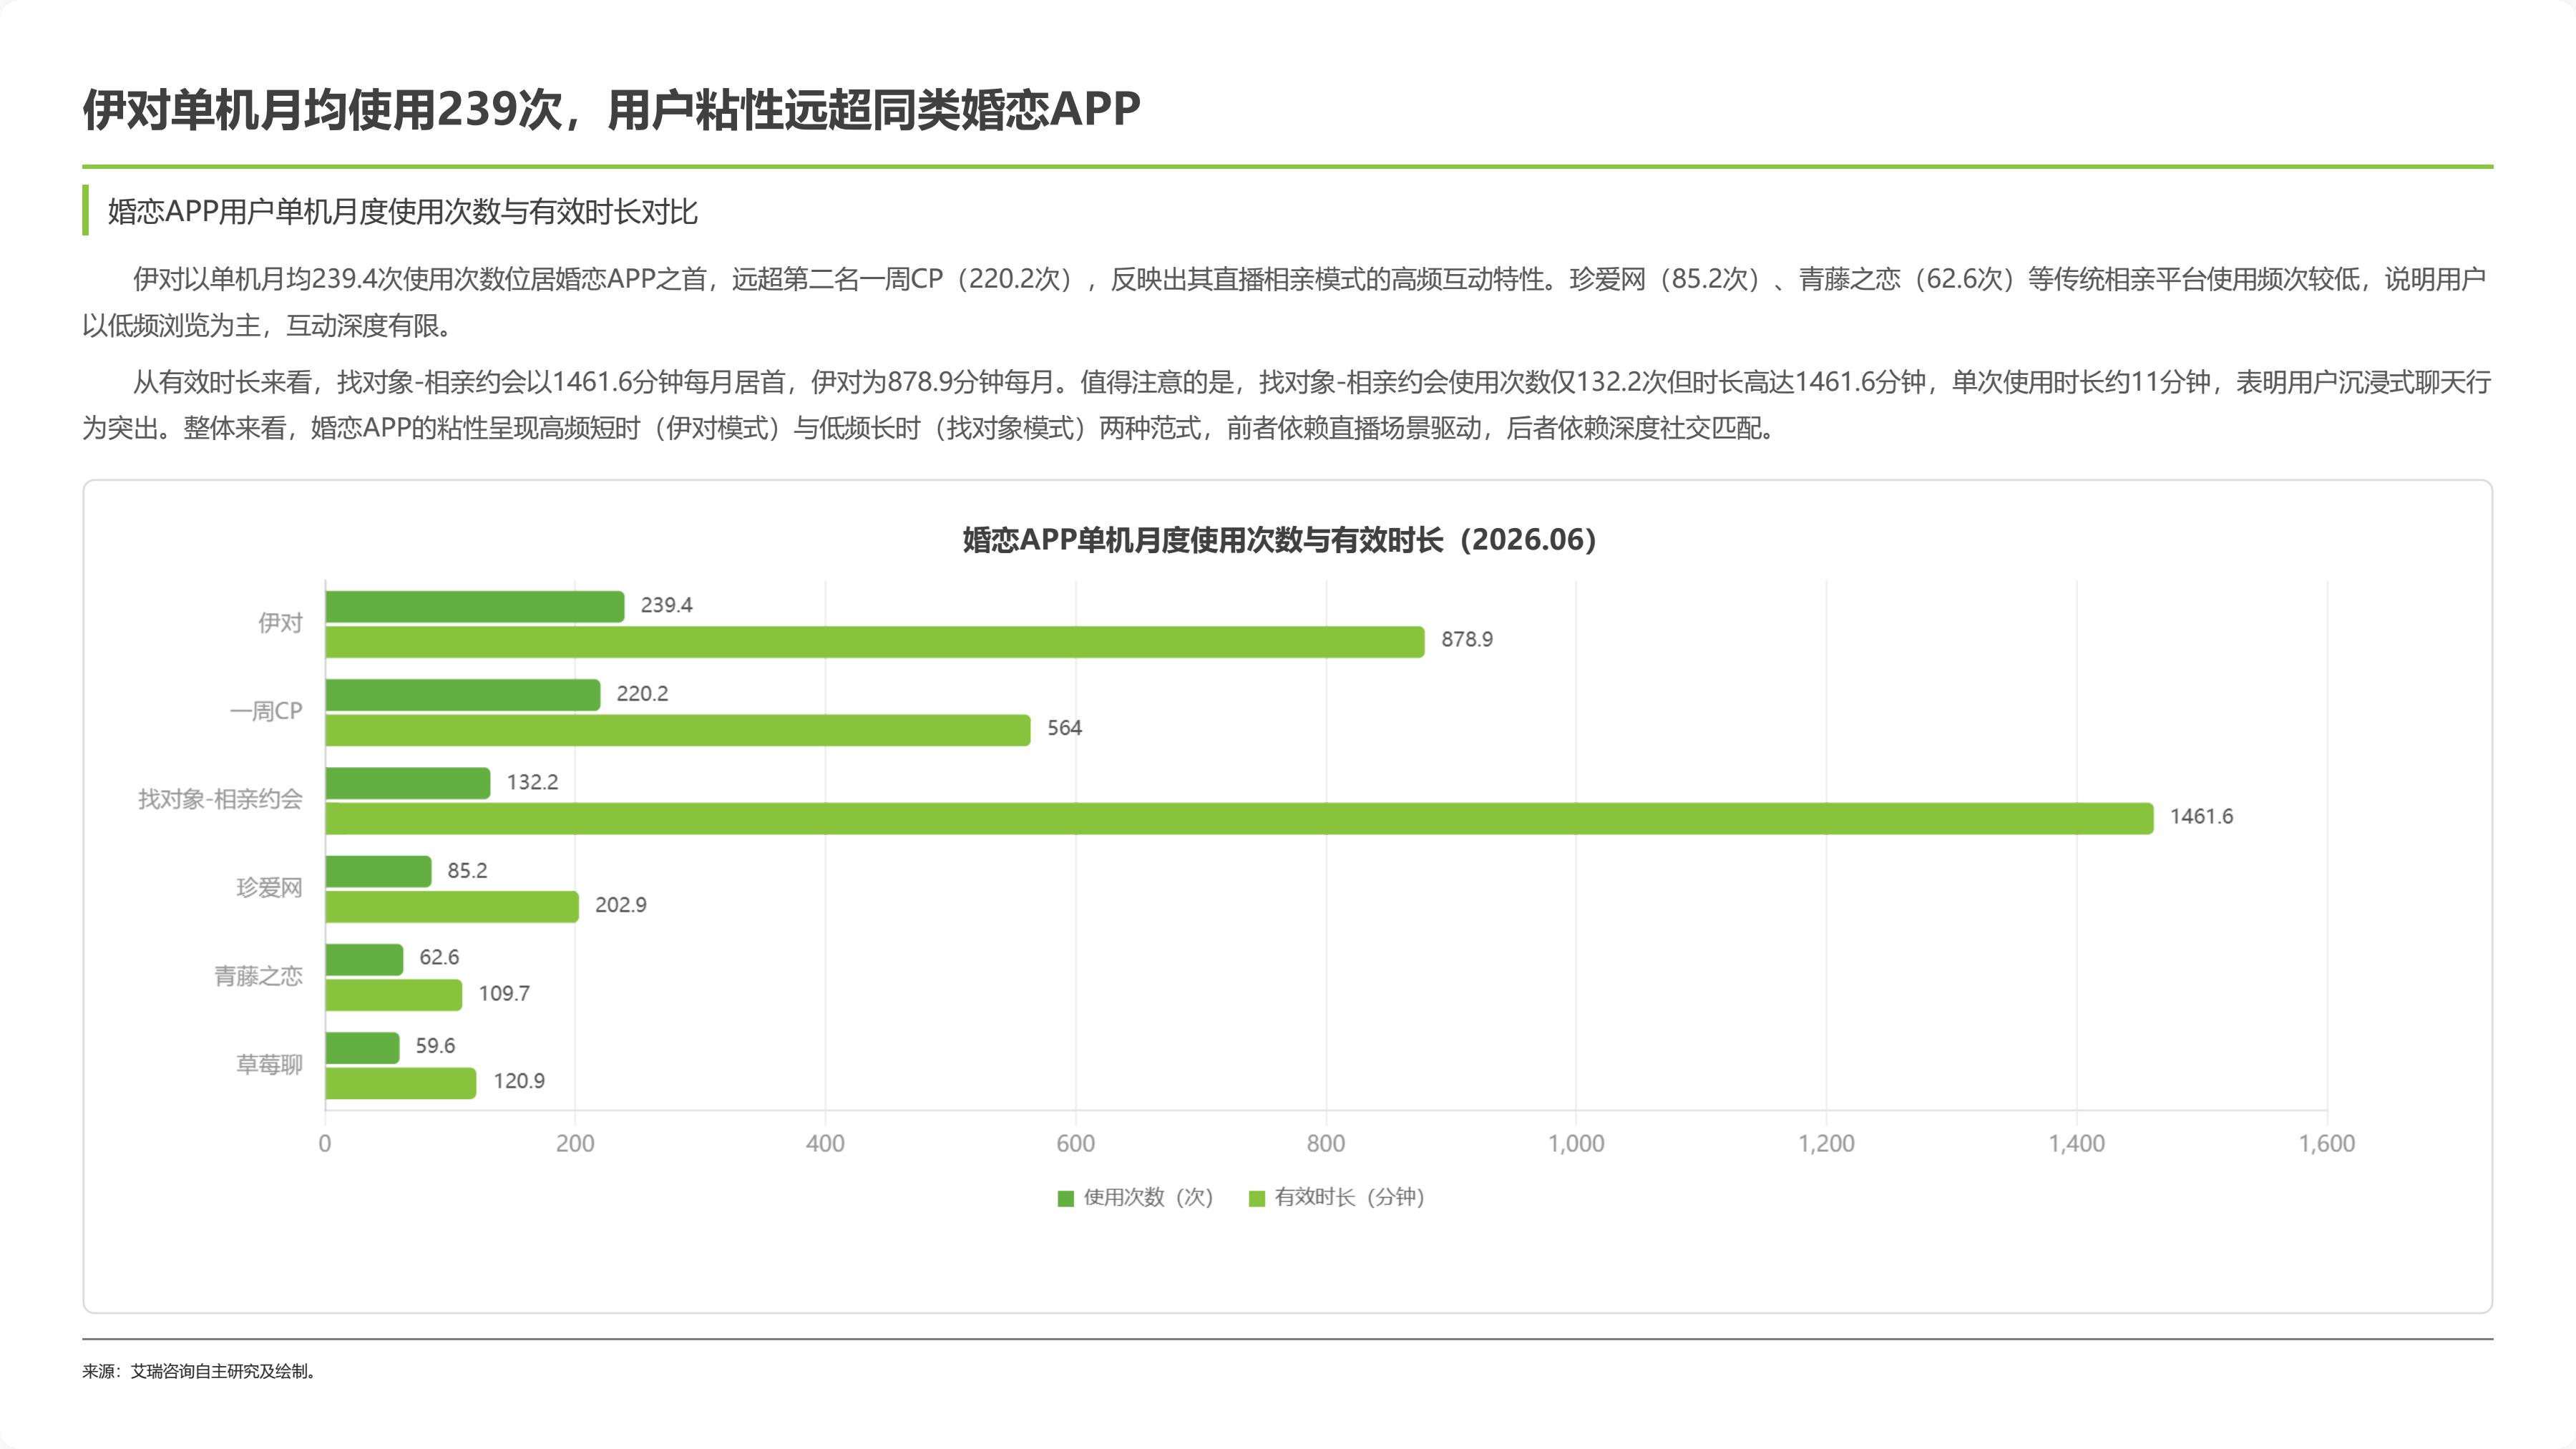Select the 珍爱网 light green duration bar

coord(452,907)
